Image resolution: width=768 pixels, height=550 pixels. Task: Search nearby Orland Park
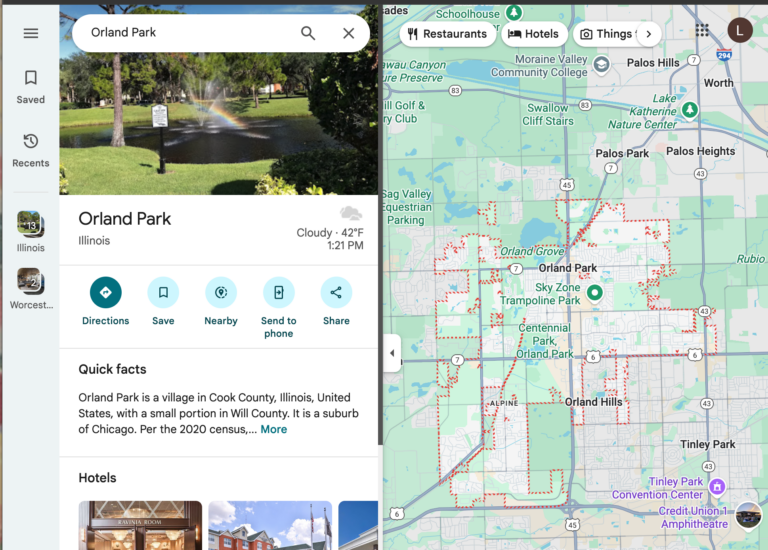221,293
